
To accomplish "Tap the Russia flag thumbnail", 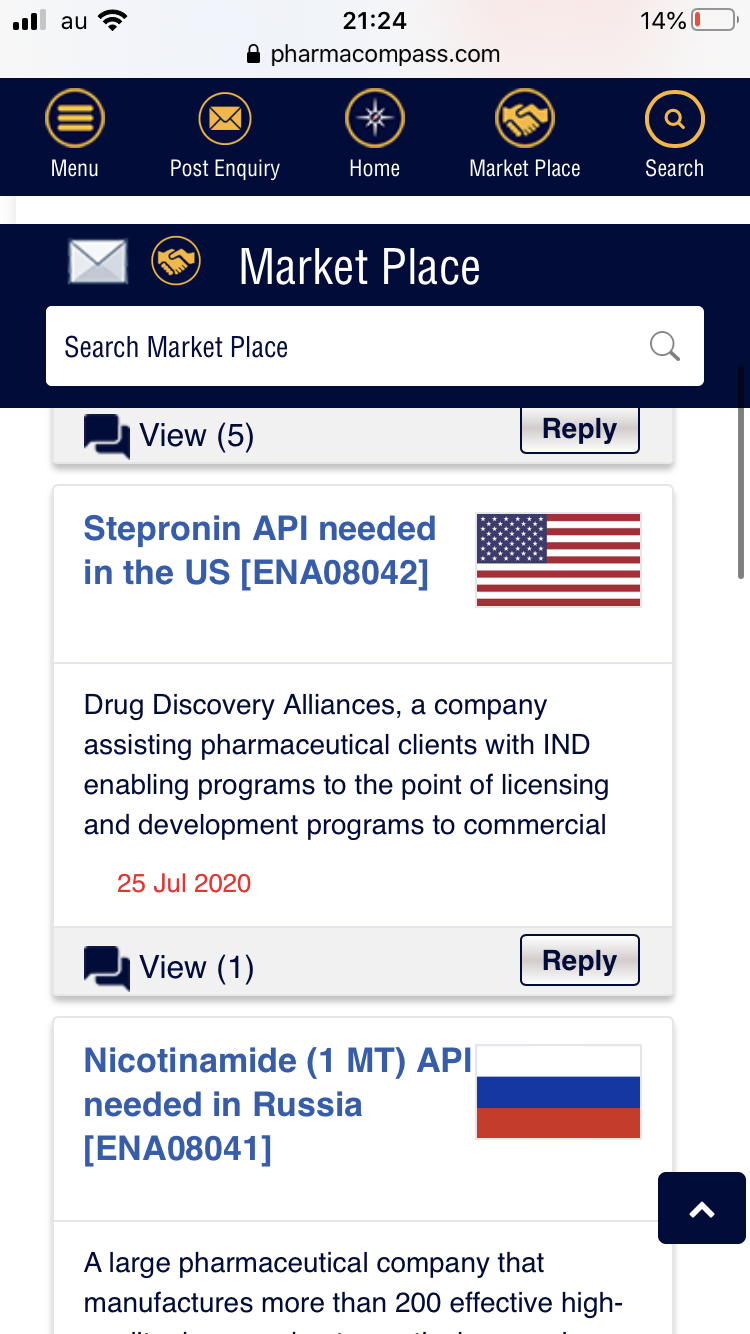I will click(x=558, y=1092).
